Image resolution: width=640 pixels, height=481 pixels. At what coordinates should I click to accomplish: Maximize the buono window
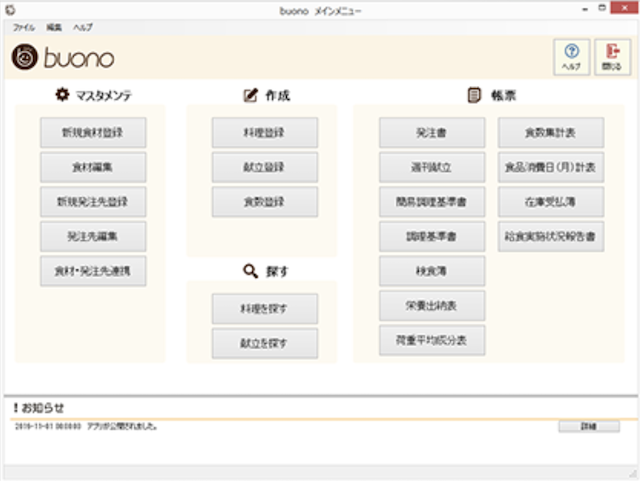pos(602,8)
